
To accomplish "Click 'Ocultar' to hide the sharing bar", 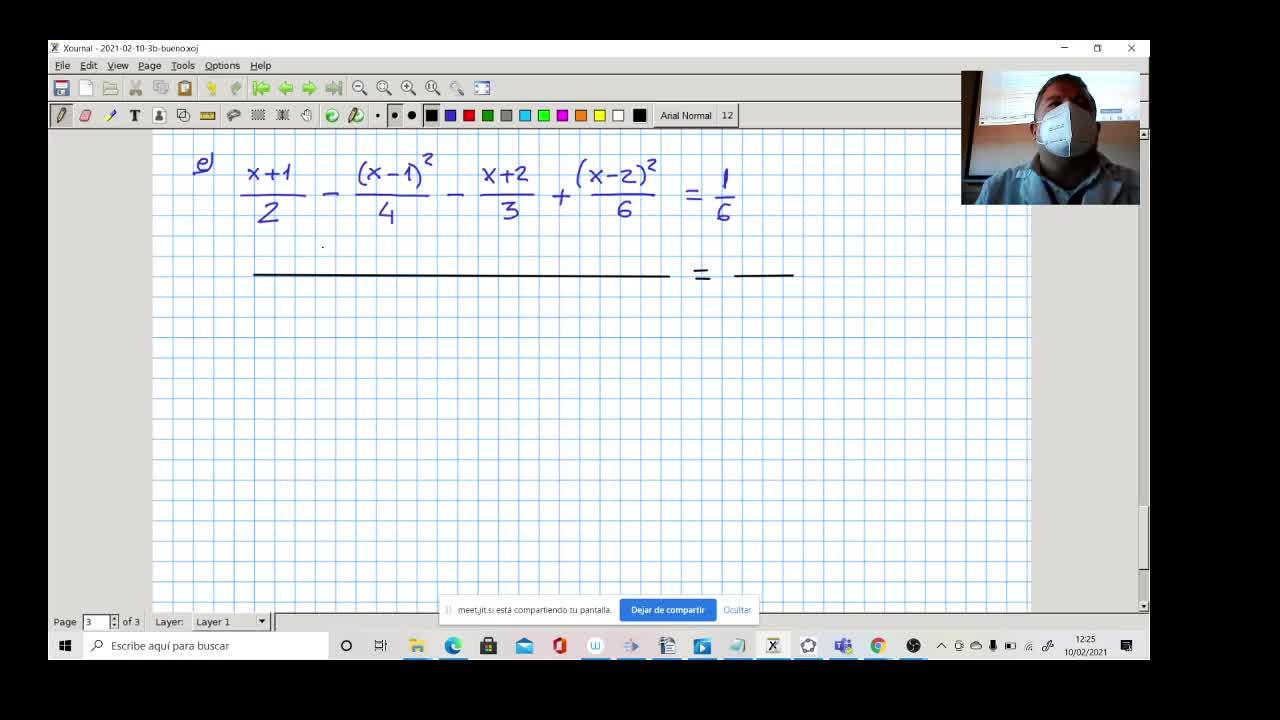I will [737, 610].
